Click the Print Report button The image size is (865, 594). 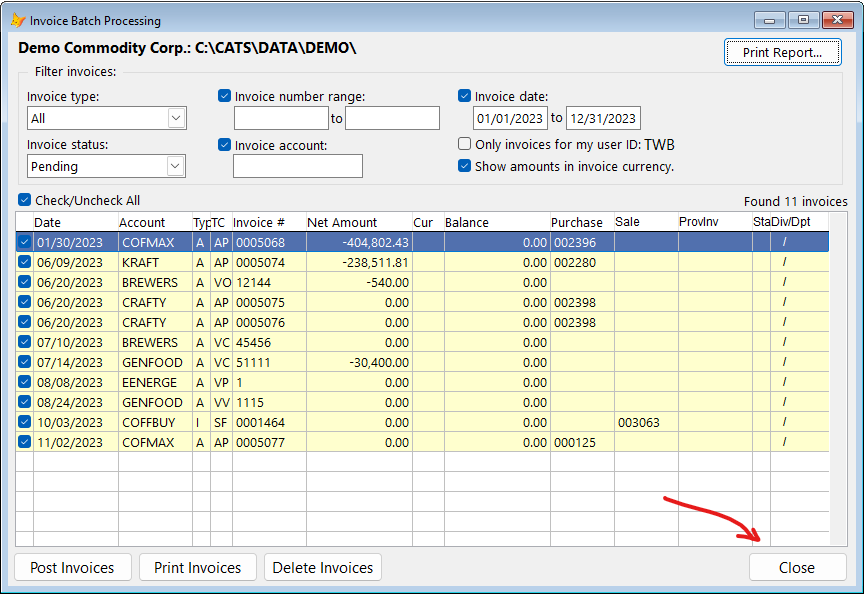click(x=782, y=52)
